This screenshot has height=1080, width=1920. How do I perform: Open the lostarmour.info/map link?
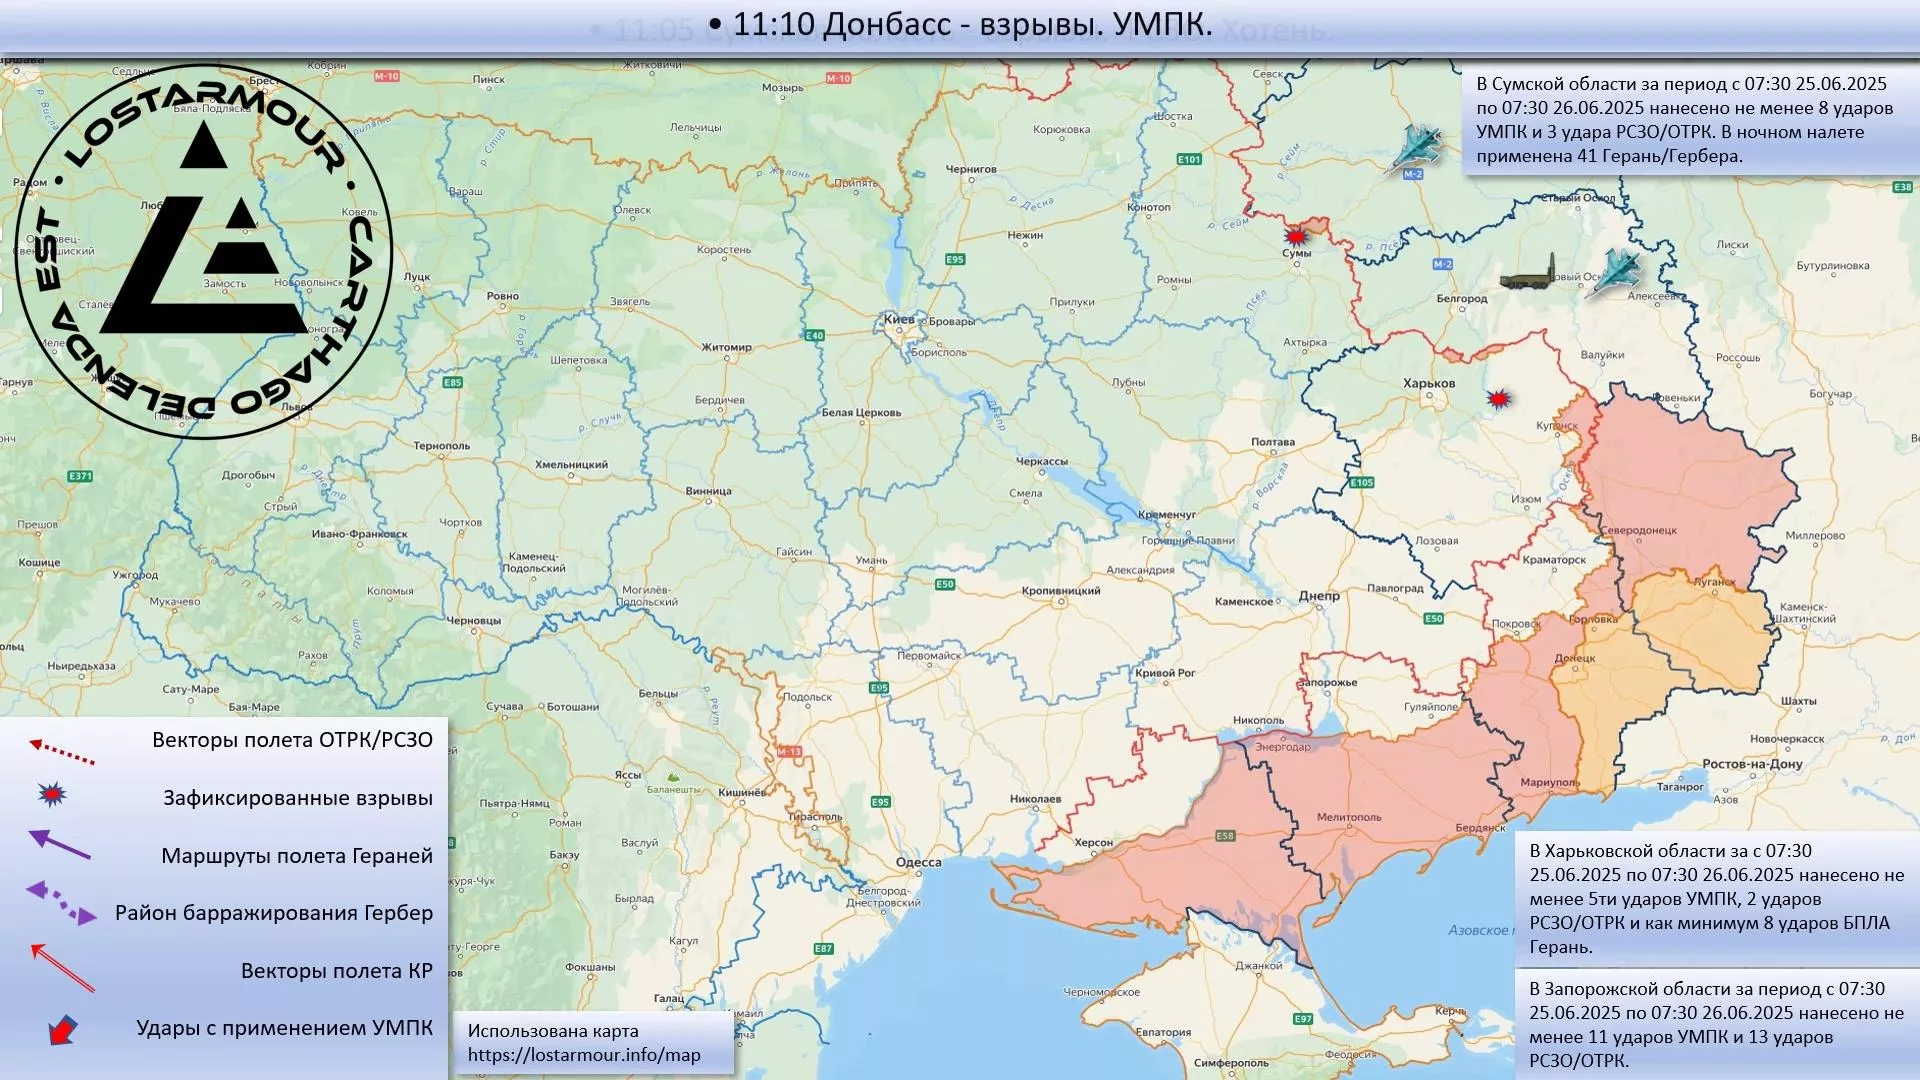pyautogui.click(x=584, y=1055)
